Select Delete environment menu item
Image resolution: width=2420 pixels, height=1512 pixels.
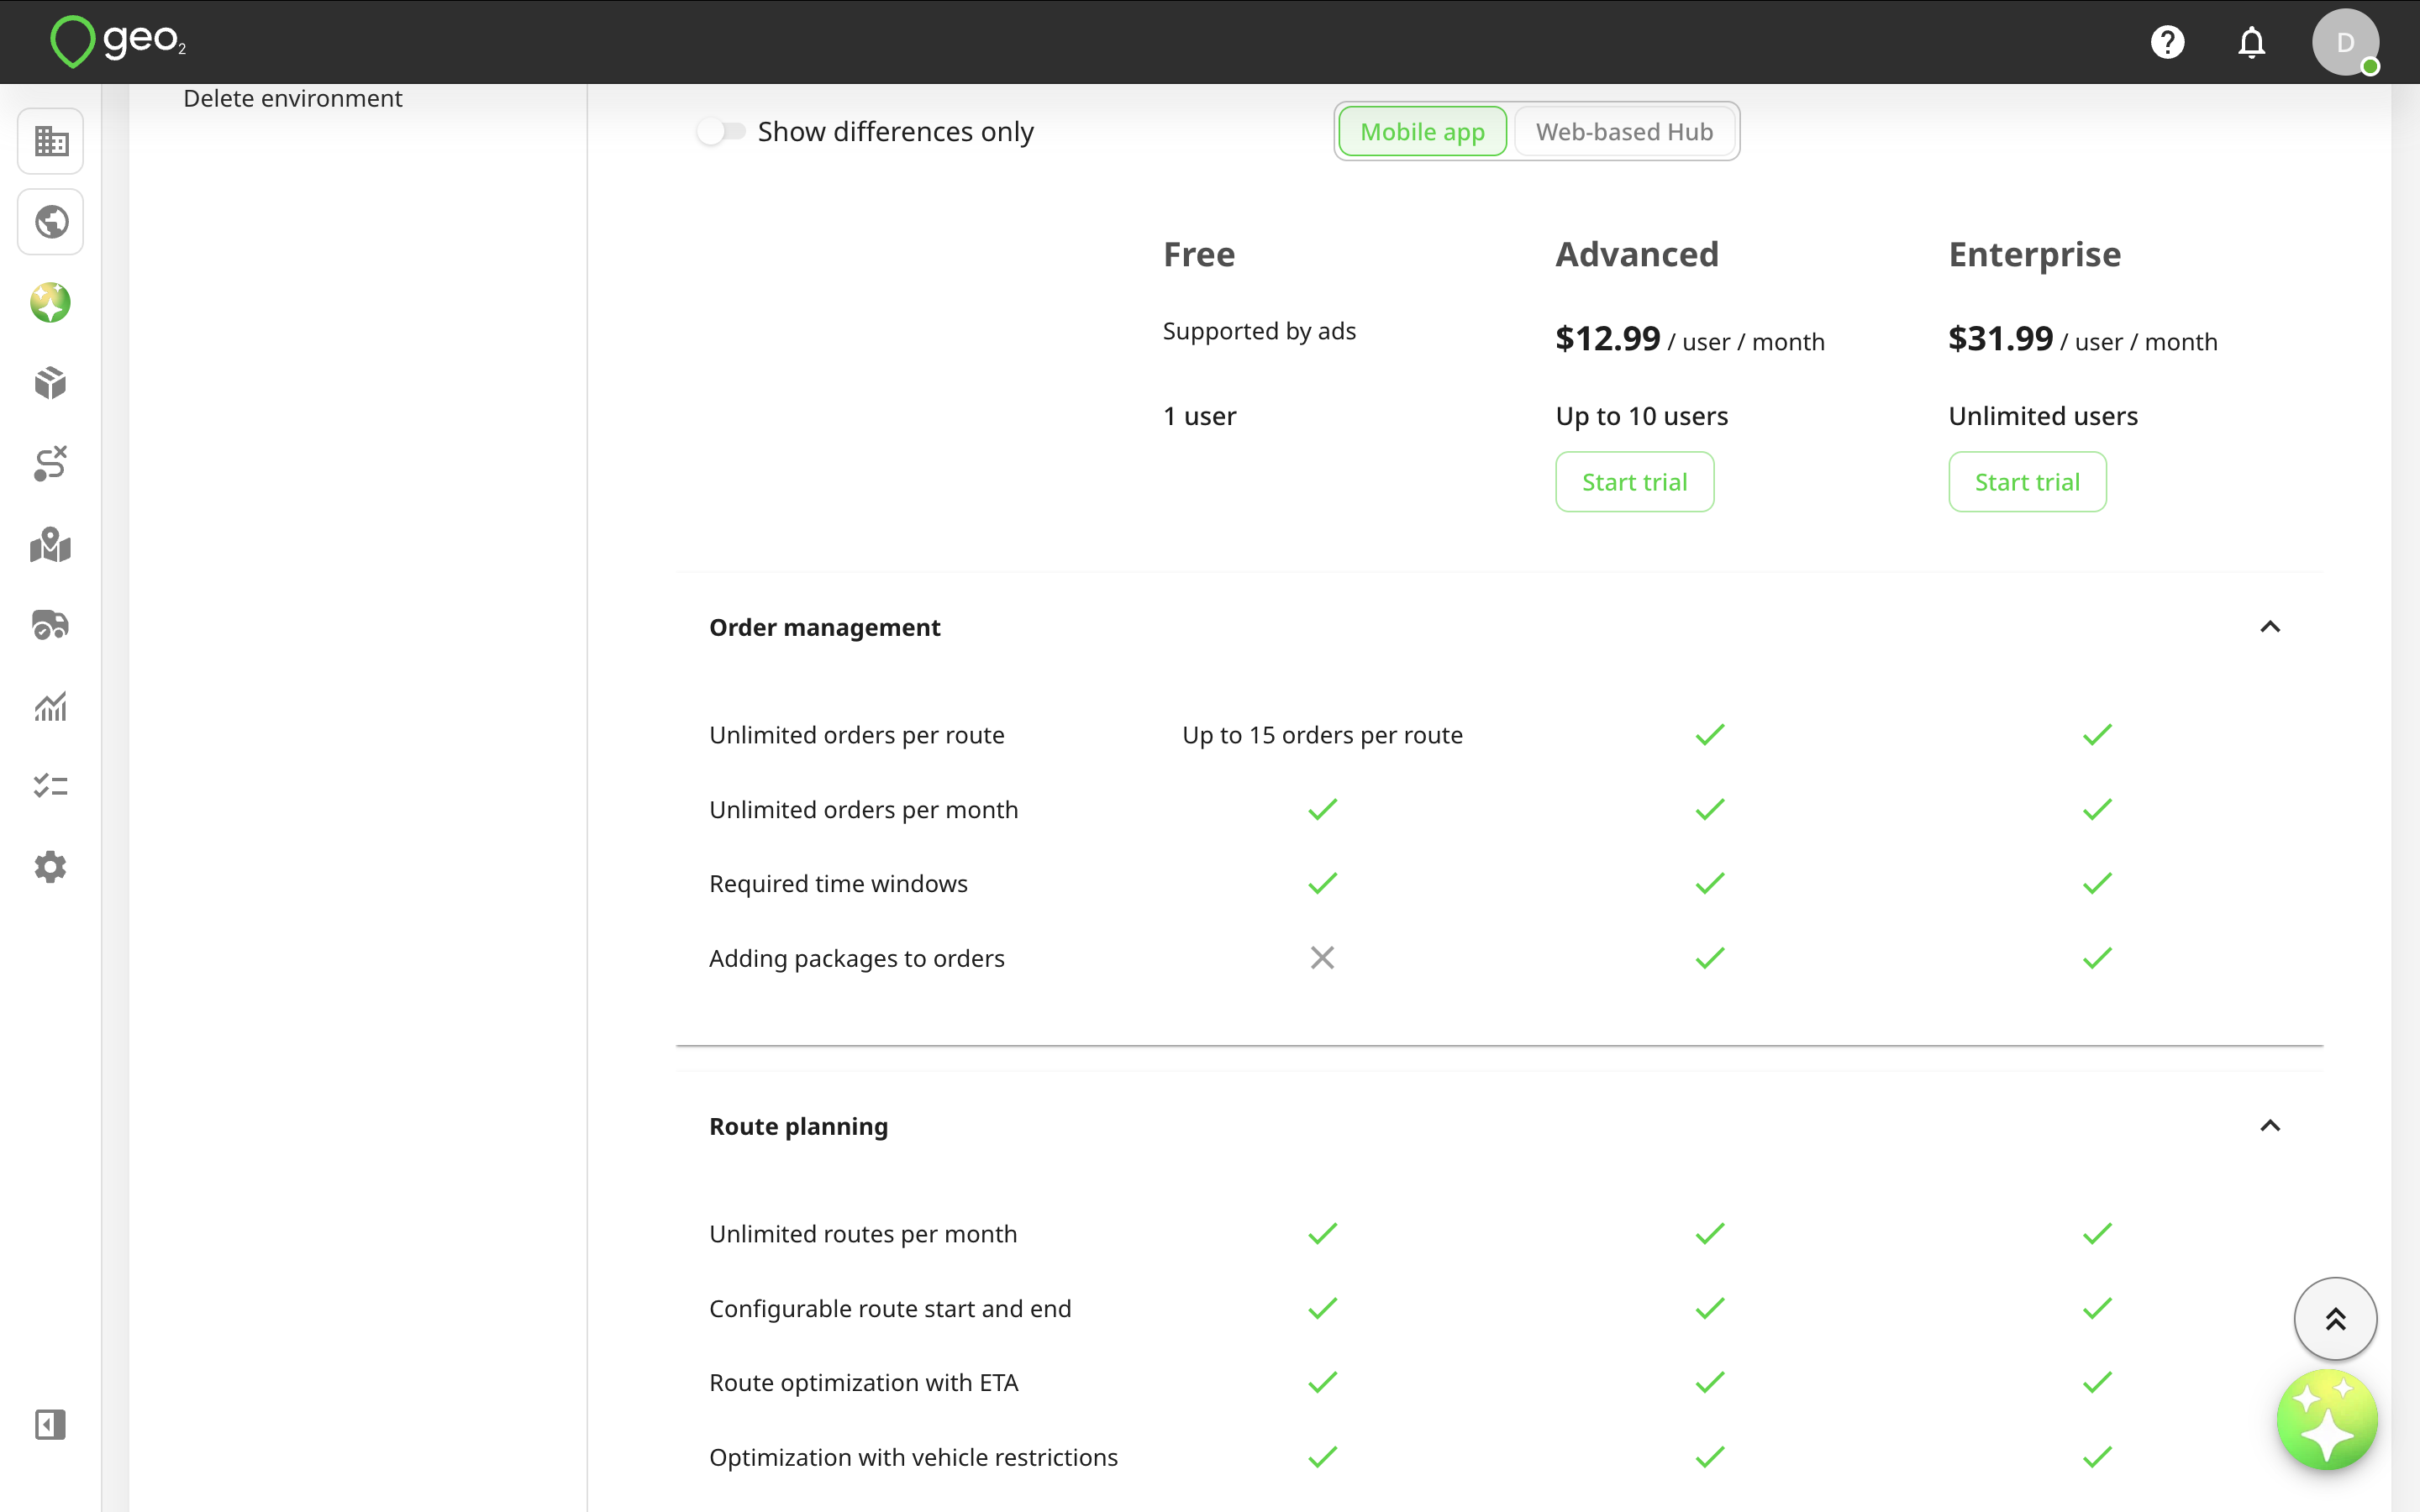293,98
